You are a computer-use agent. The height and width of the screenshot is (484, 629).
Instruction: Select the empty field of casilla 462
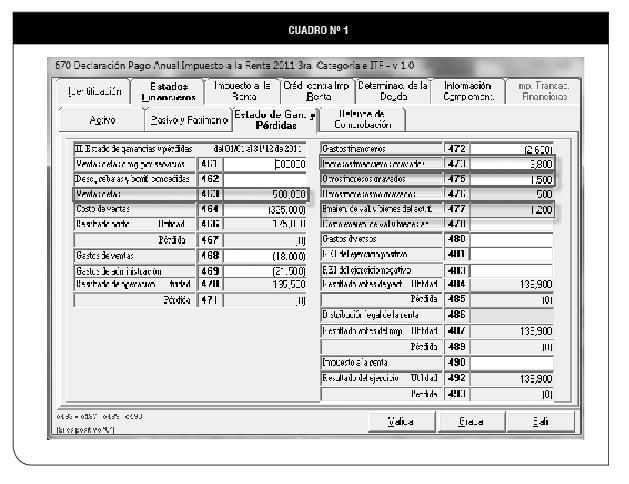pyautogui.click(x=265, y=179)
